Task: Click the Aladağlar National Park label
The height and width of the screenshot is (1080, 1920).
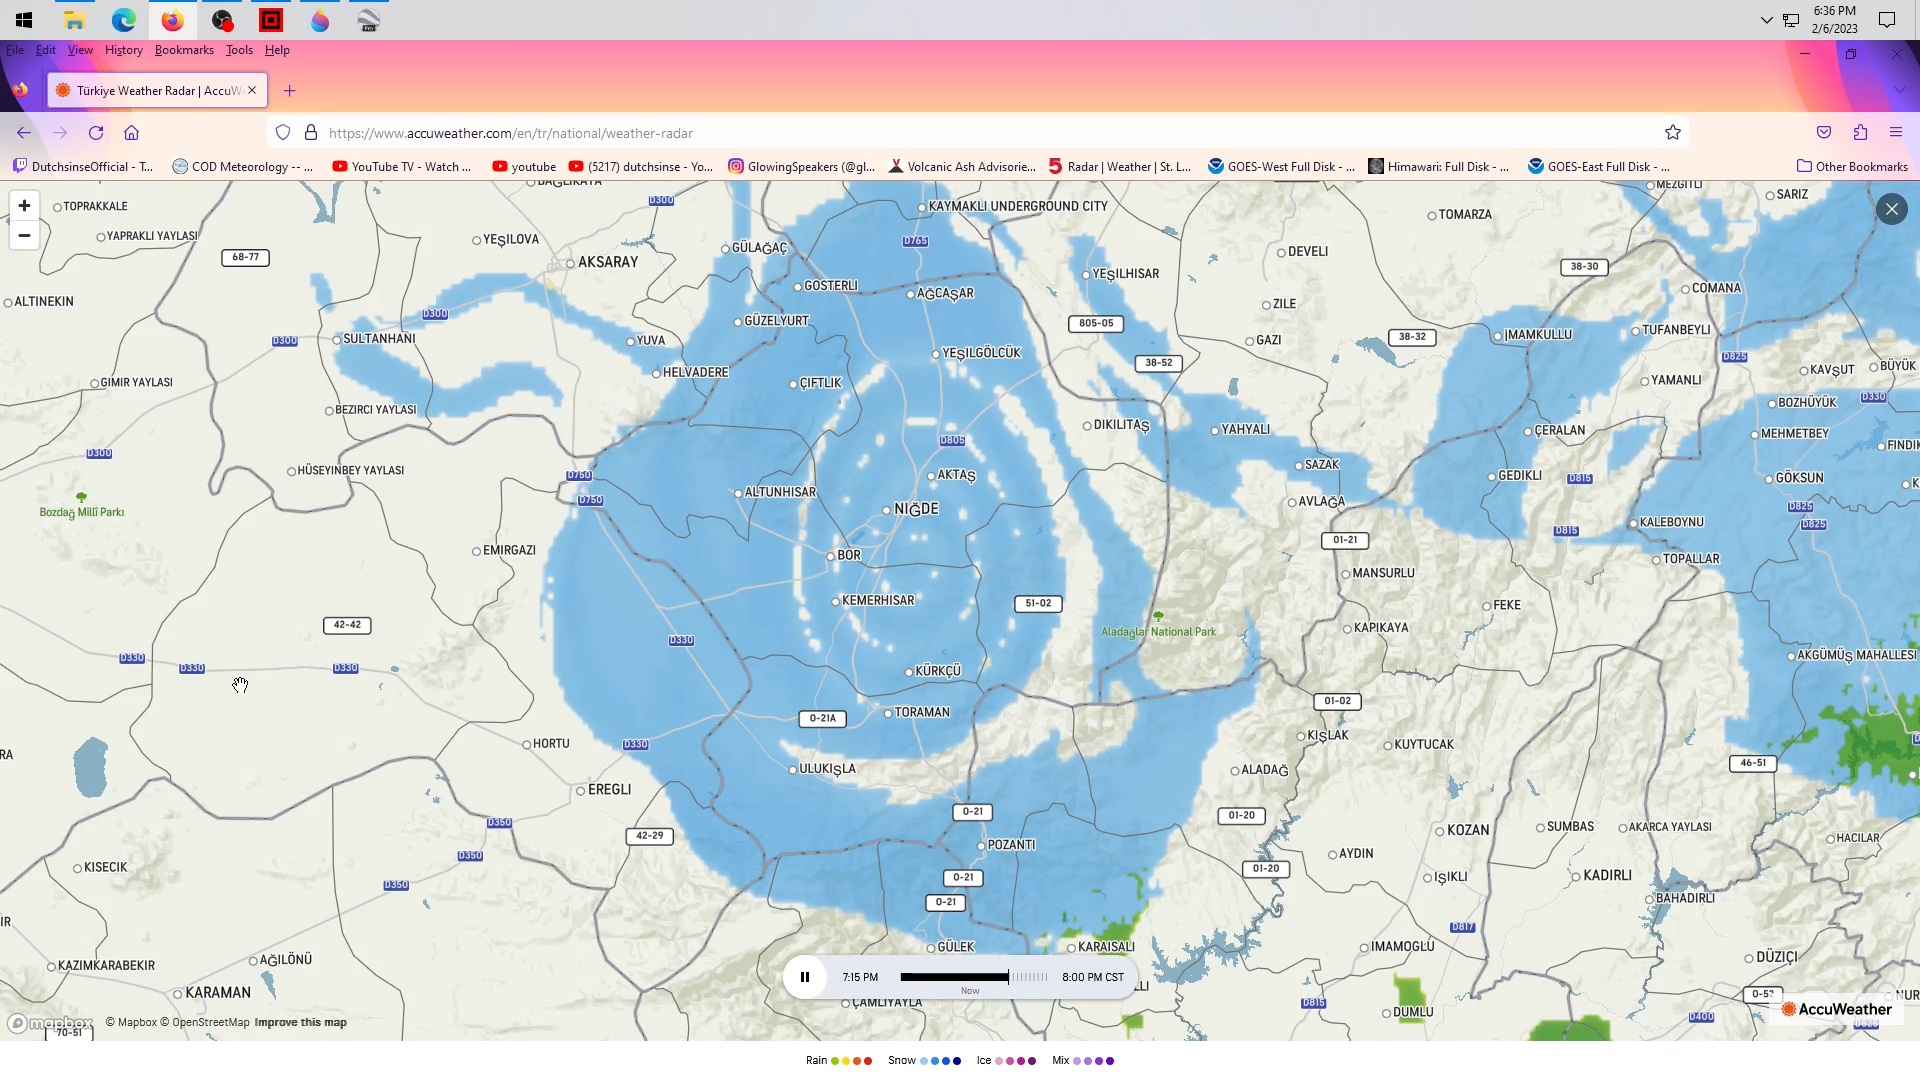Action: 1159,632
